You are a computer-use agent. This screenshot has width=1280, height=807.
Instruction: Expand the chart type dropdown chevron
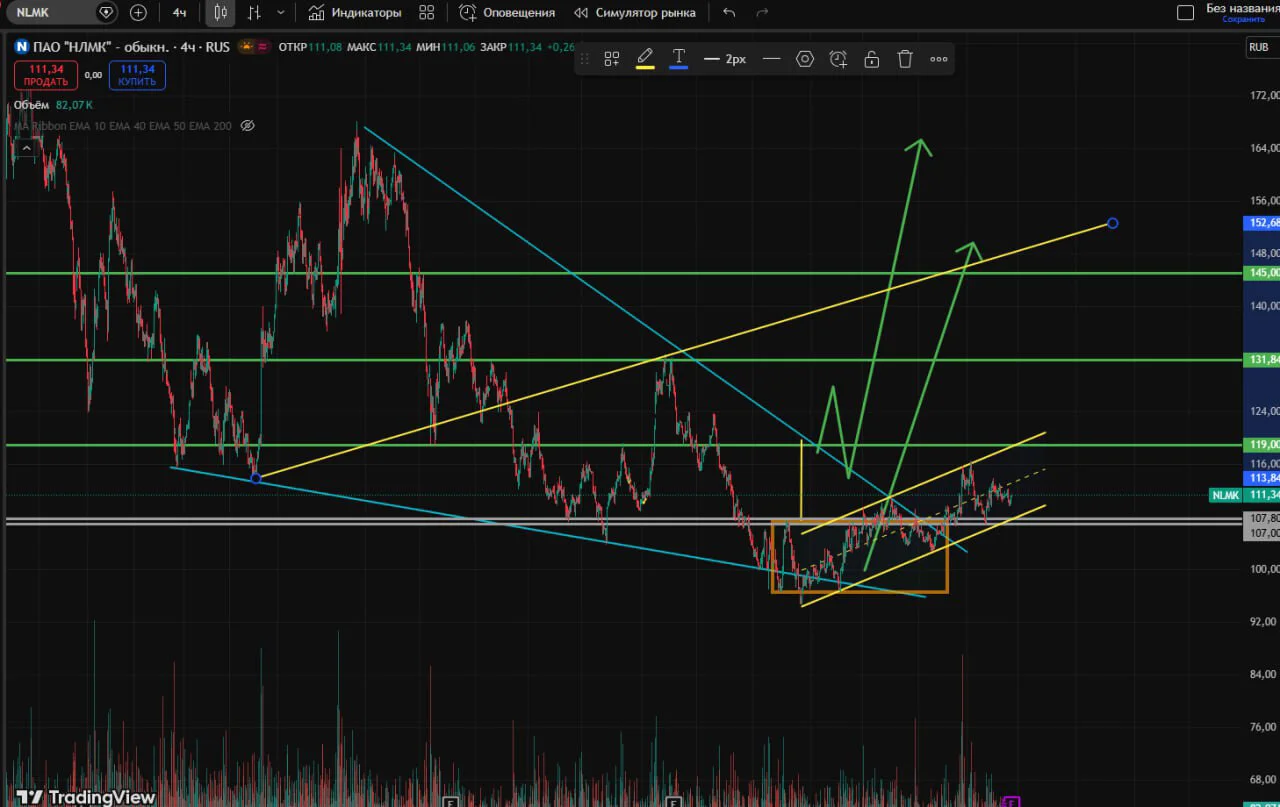click(x=280, y=13)
